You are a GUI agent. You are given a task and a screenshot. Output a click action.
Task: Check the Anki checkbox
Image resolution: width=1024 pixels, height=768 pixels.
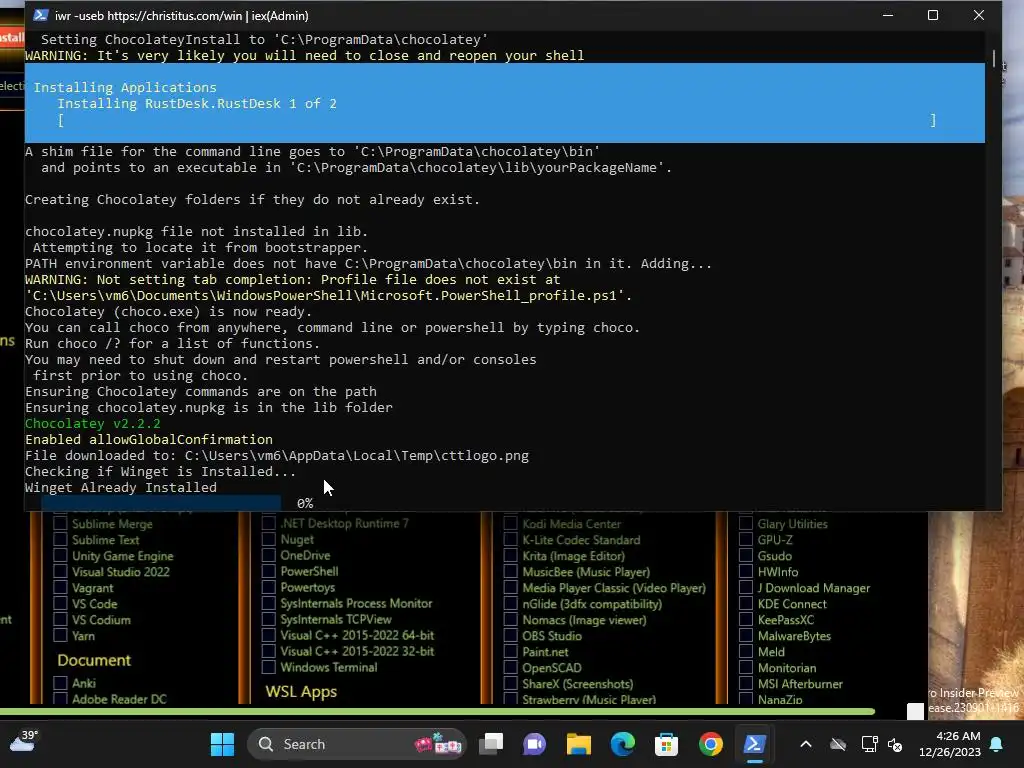click(60, 682)
